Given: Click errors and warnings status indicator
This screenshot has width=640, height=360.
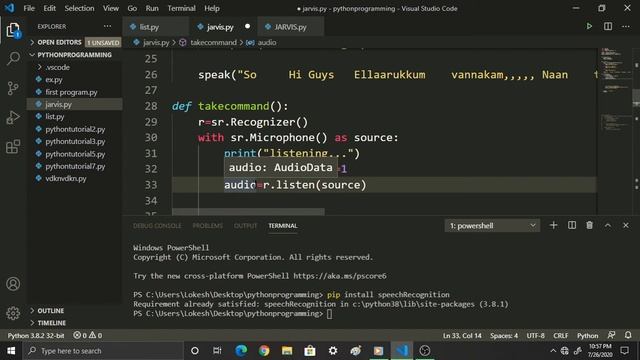Looking at the screenshot, I should point(87,336).
